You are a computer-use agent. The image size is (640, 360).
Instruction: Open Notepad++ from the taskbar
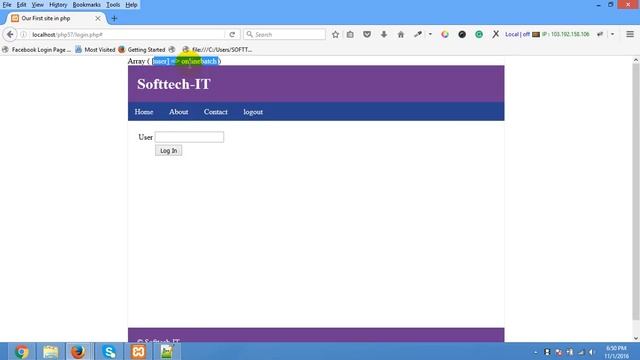pos(167,351)
